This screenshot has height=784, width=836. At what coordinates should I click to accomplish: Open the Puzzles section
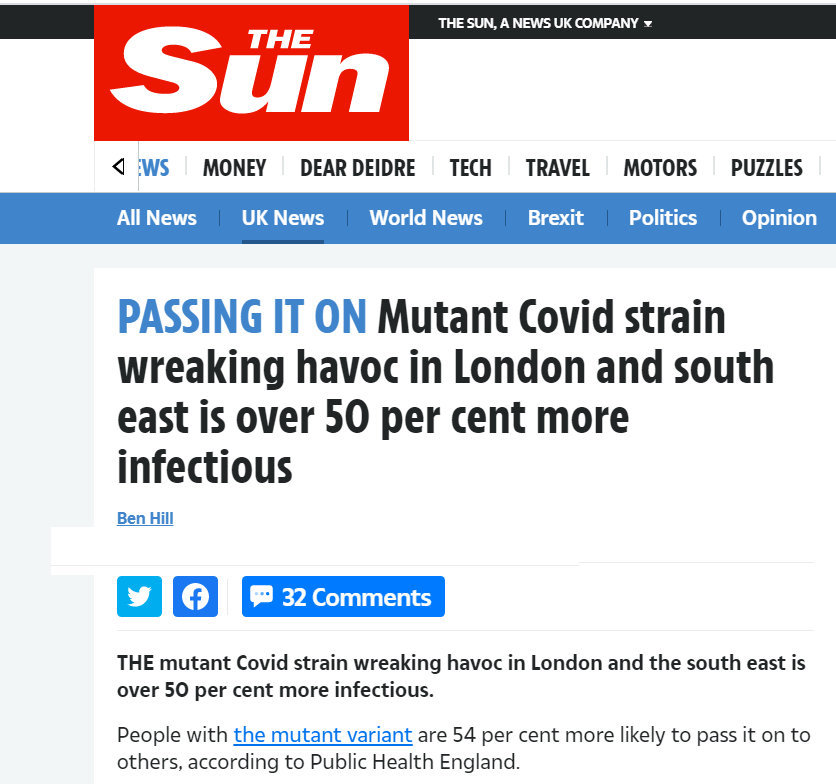pos(766,168)
